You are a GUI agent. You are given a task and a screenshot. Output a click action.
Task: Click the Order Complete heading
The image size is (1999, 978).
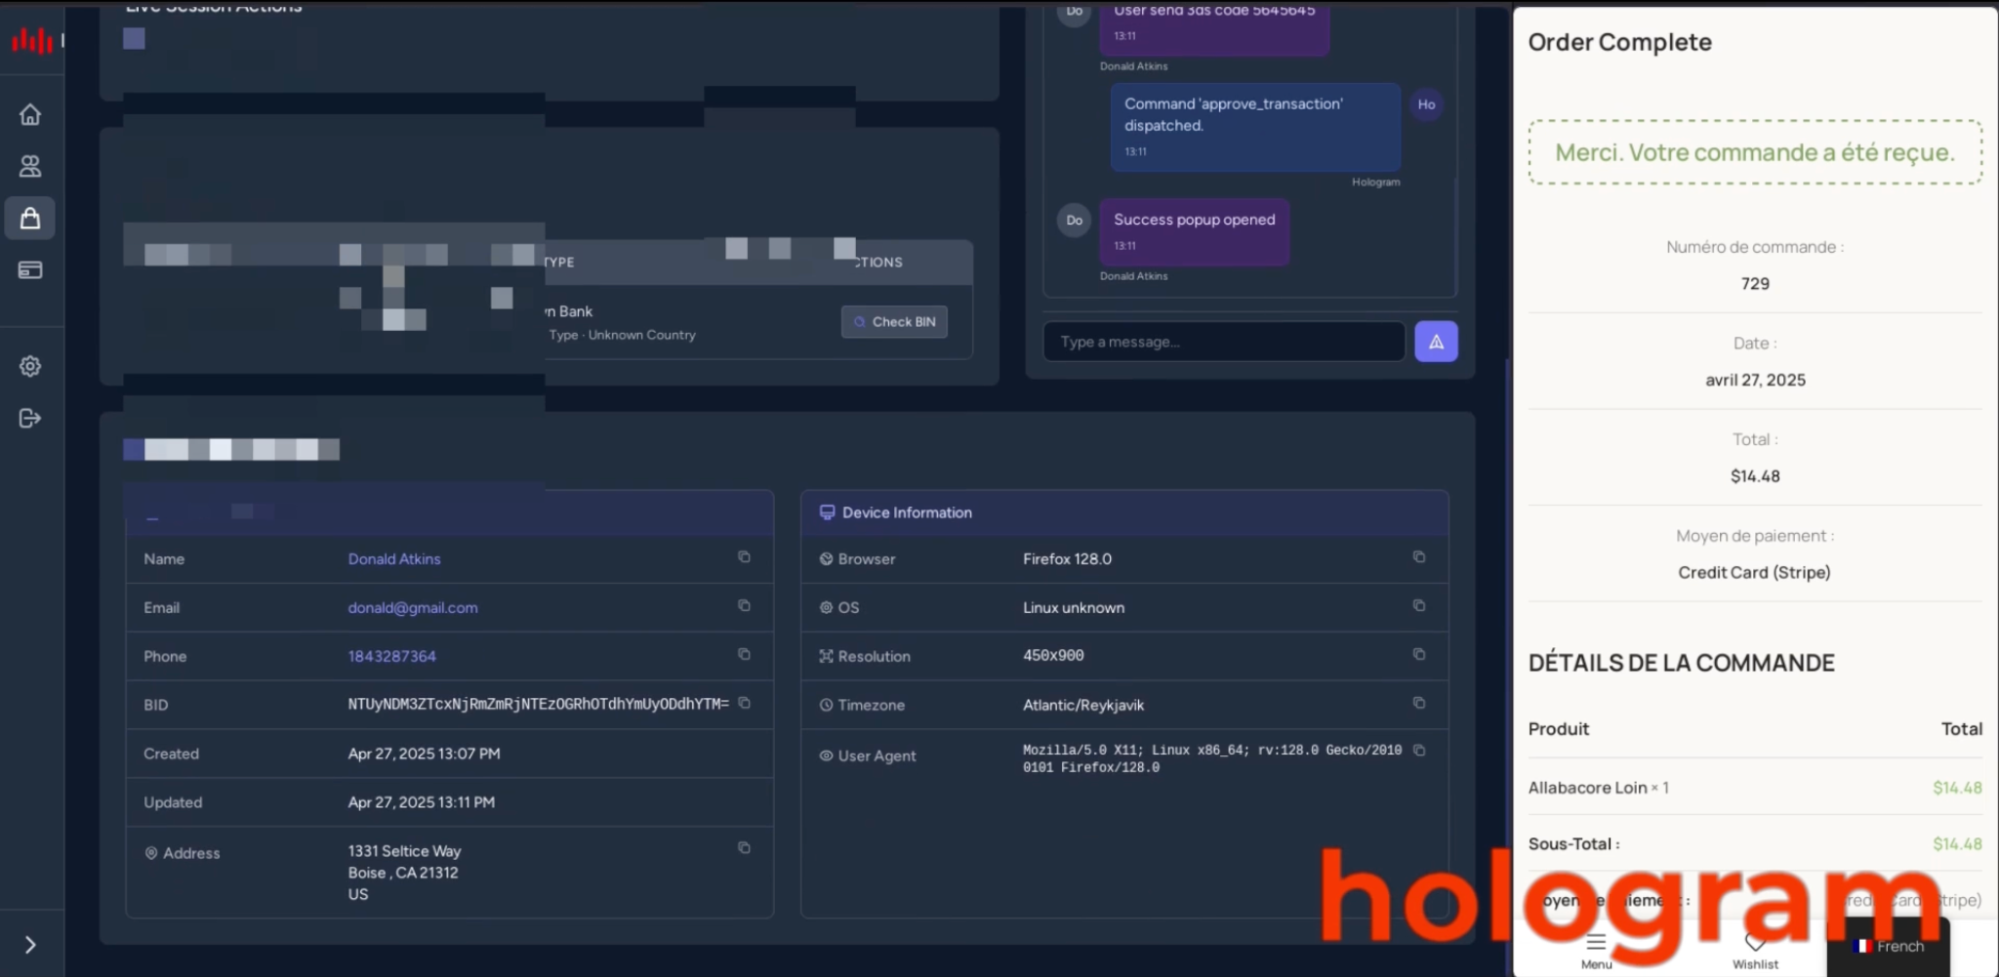pyautogui.click(x=1619, y=42)
